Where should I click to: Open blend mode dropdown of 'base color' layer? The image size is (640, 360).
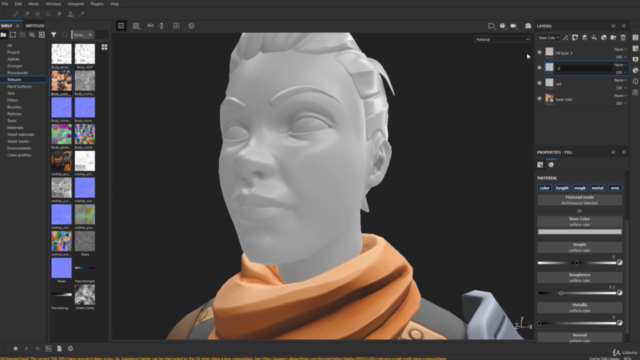tap(620, 96)
